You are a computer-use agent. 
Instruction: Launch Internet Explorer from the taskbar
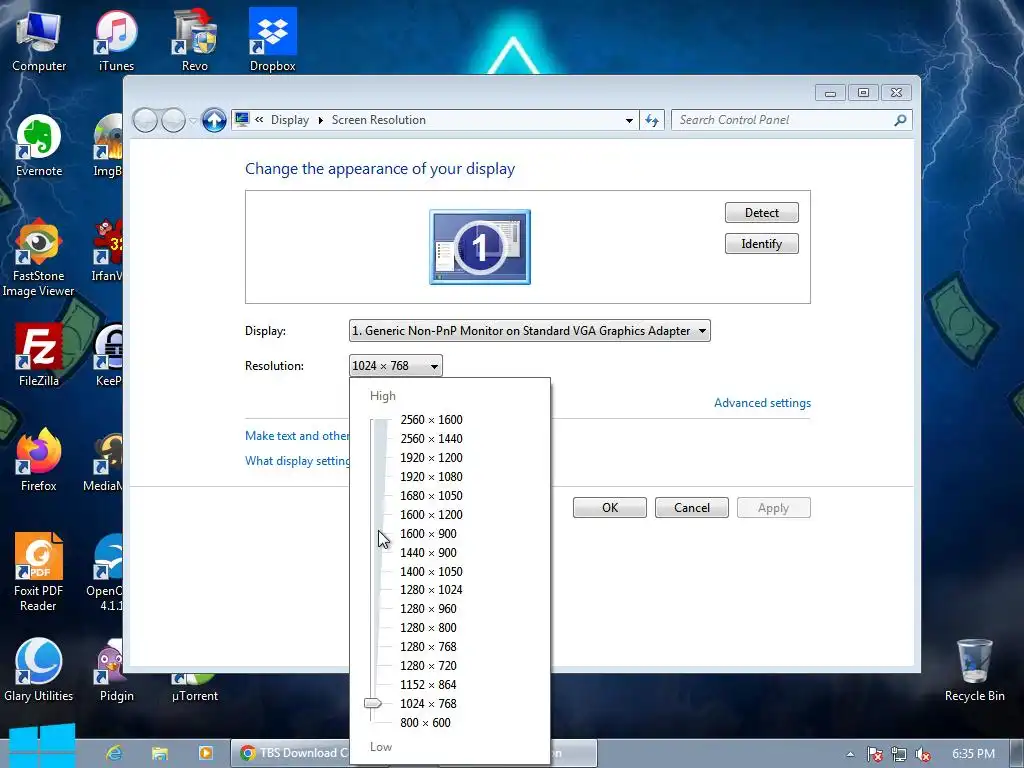[114, 753]
